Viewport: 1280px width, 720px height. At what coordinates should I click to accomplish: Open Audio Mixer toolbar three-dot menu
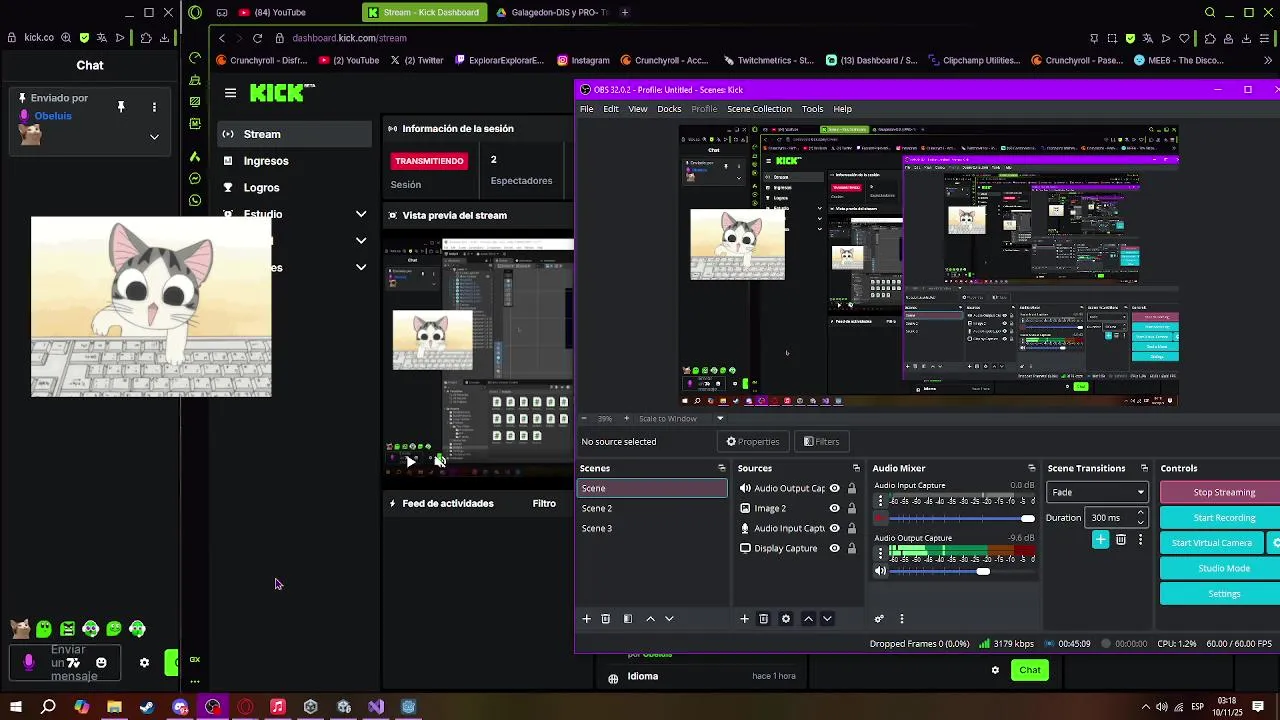tap(901, 619)
